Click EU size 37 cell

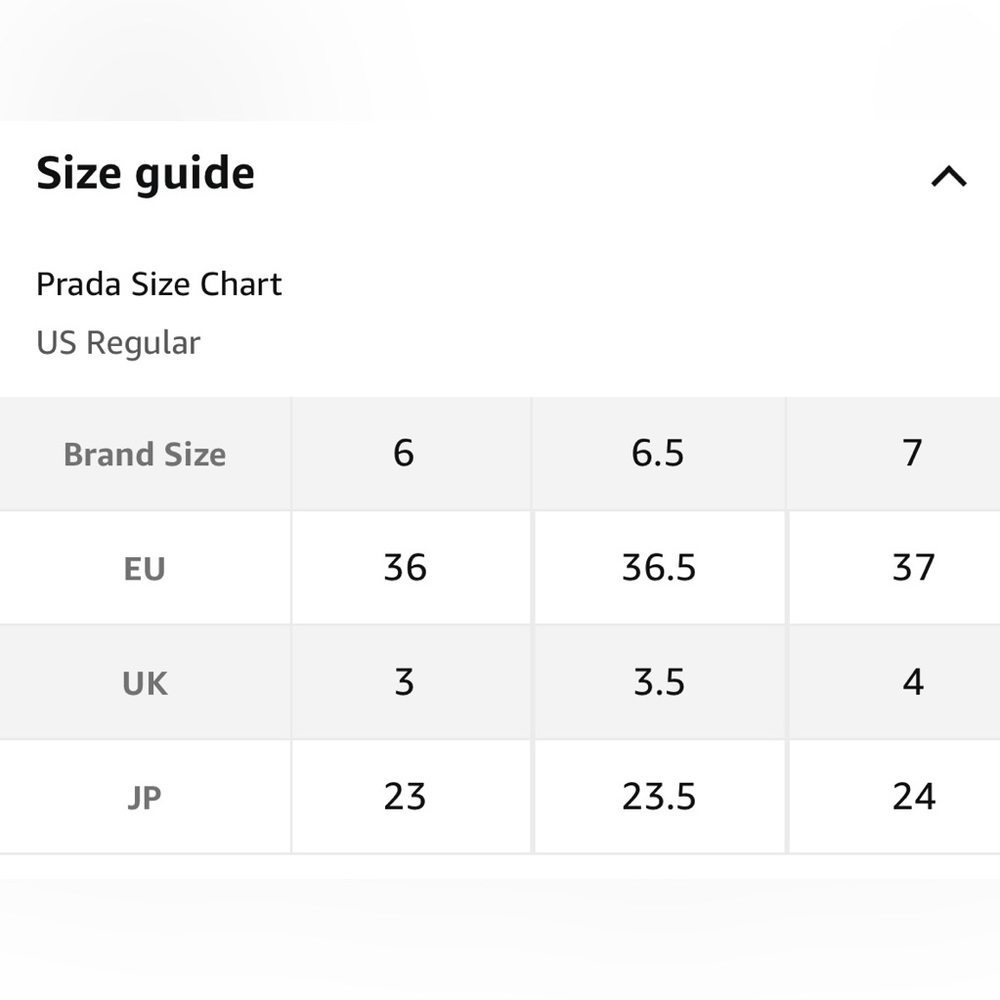click(x=913, y=568)
